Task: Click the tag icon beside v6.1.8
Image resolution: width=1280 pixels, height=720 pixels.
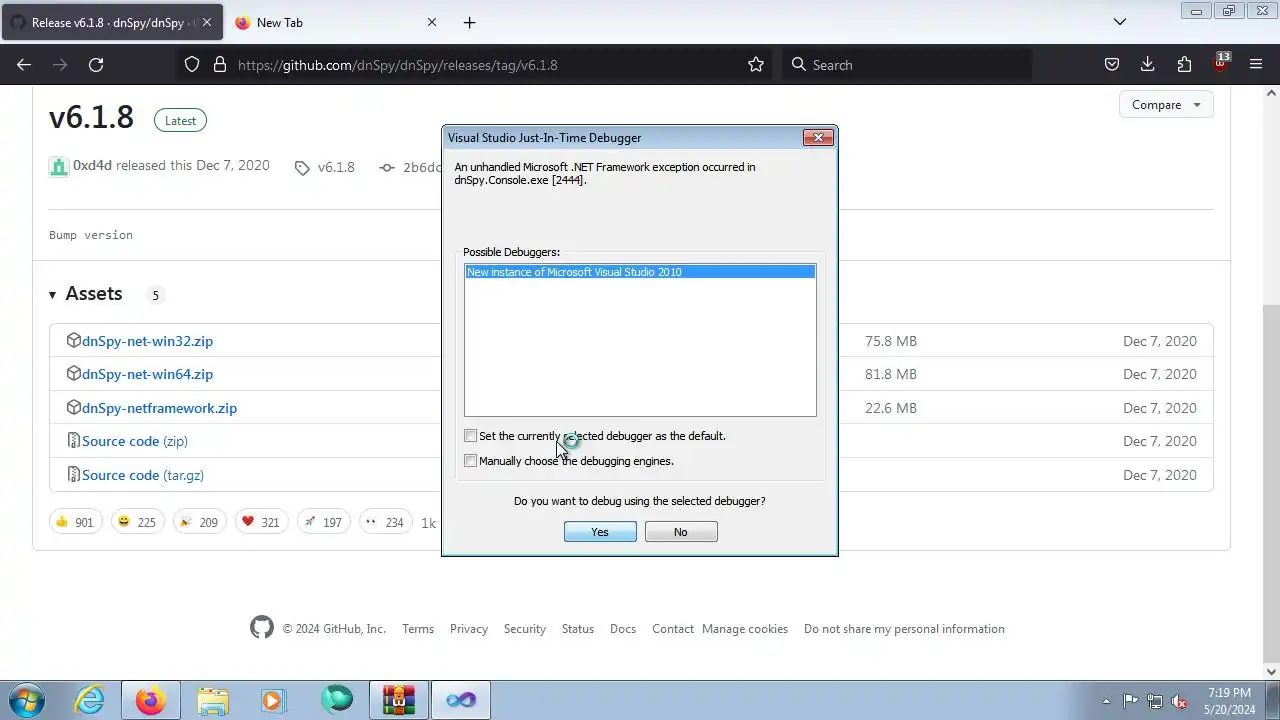Action: 302,168
